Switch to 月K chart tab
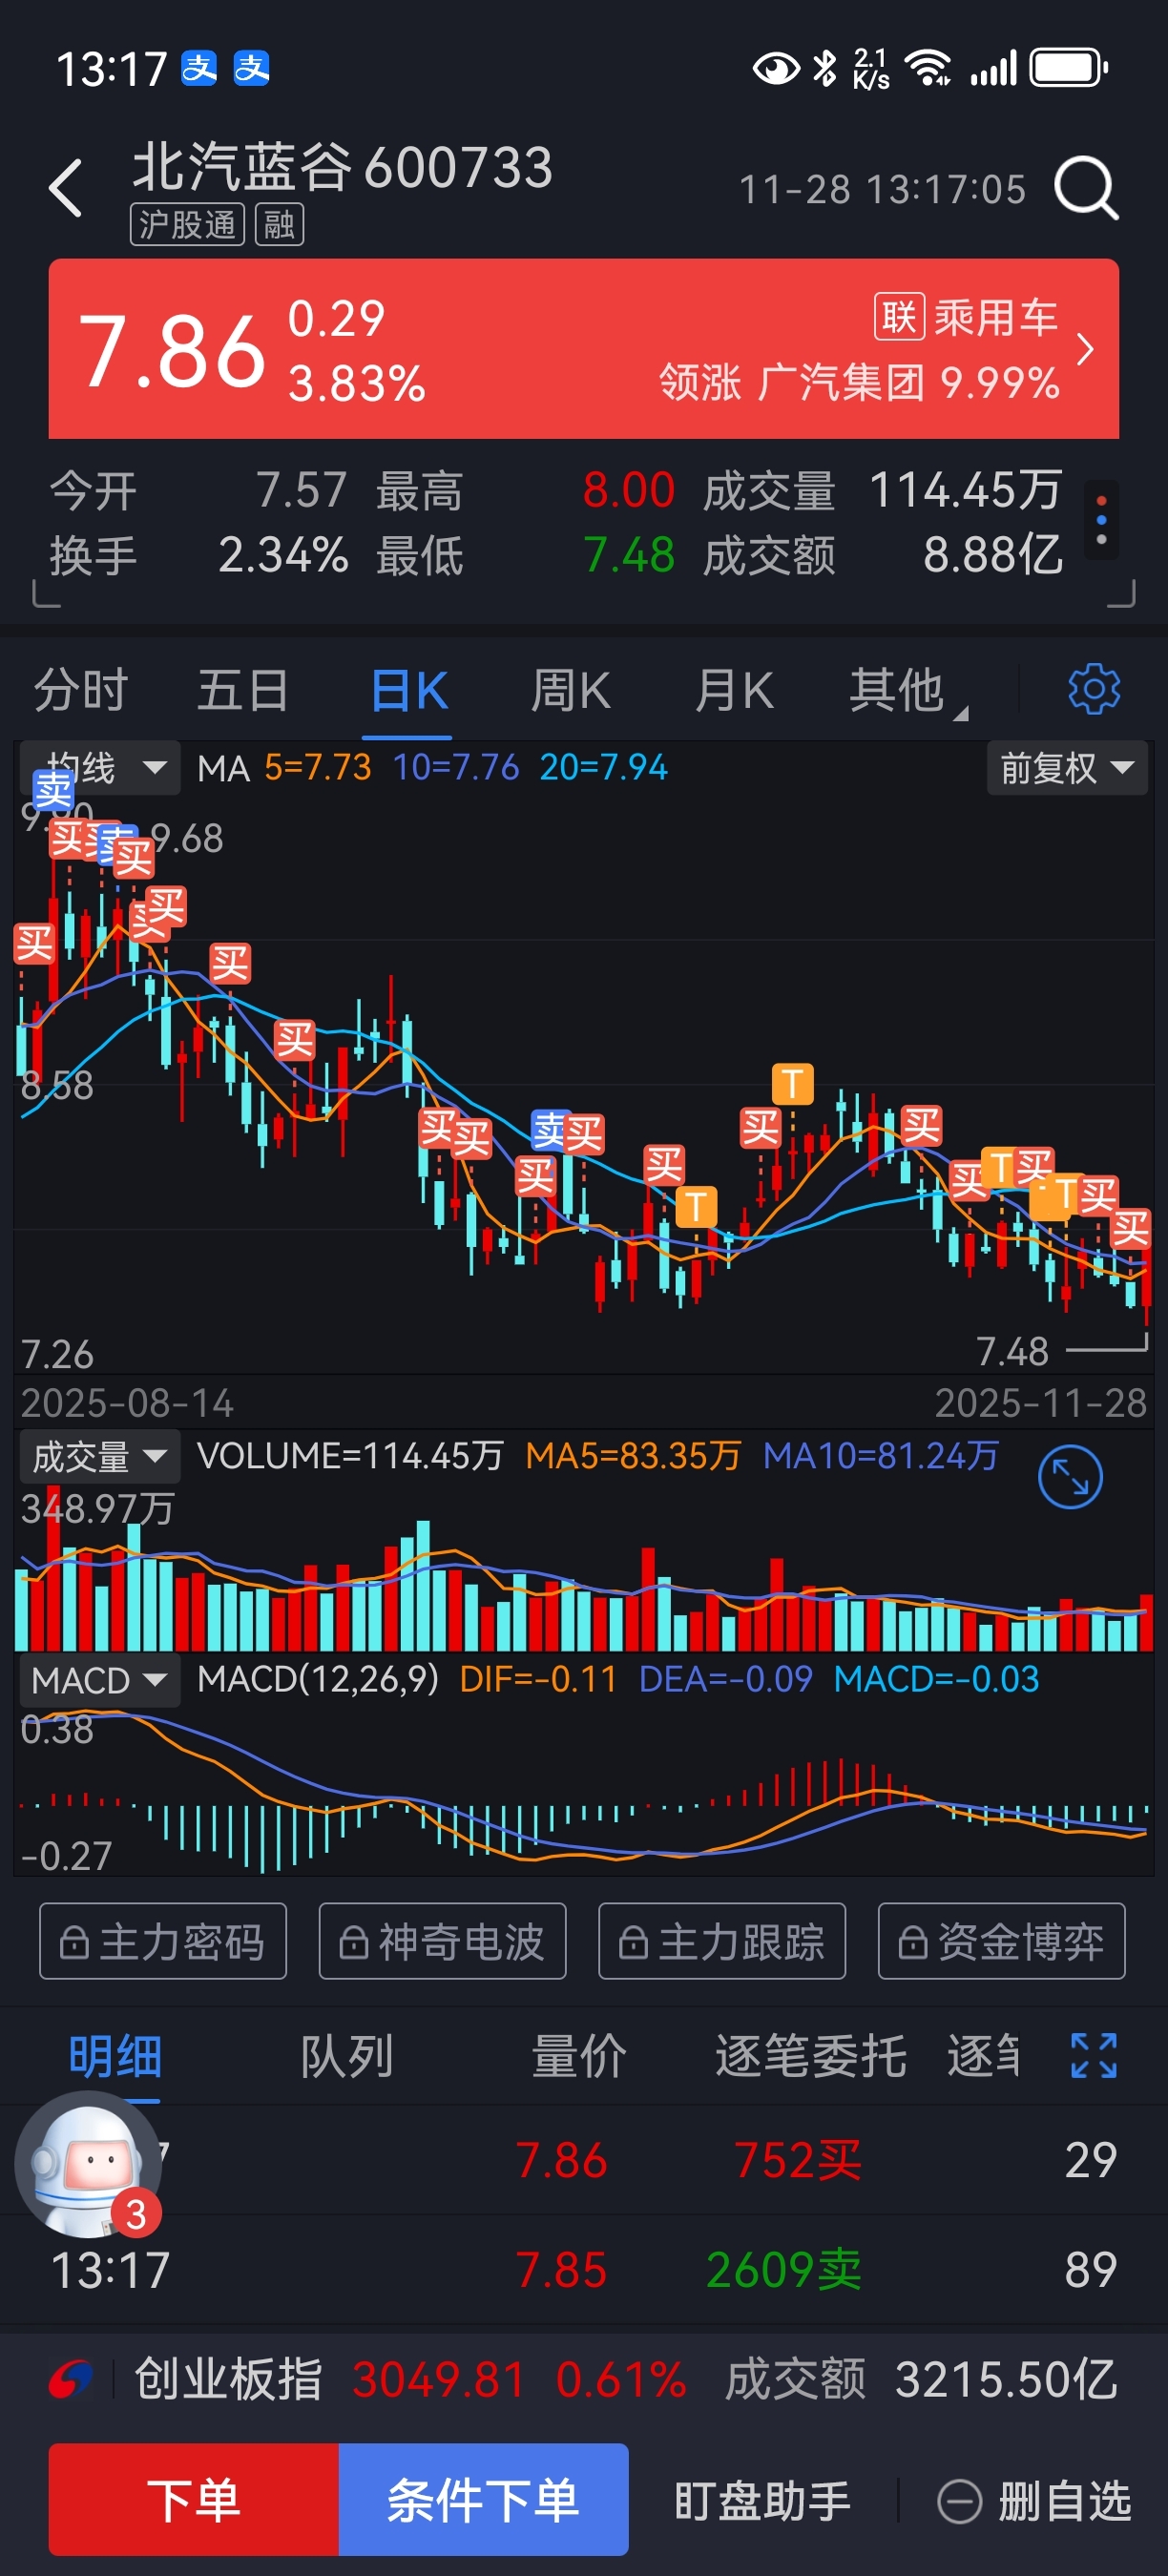 734,690
